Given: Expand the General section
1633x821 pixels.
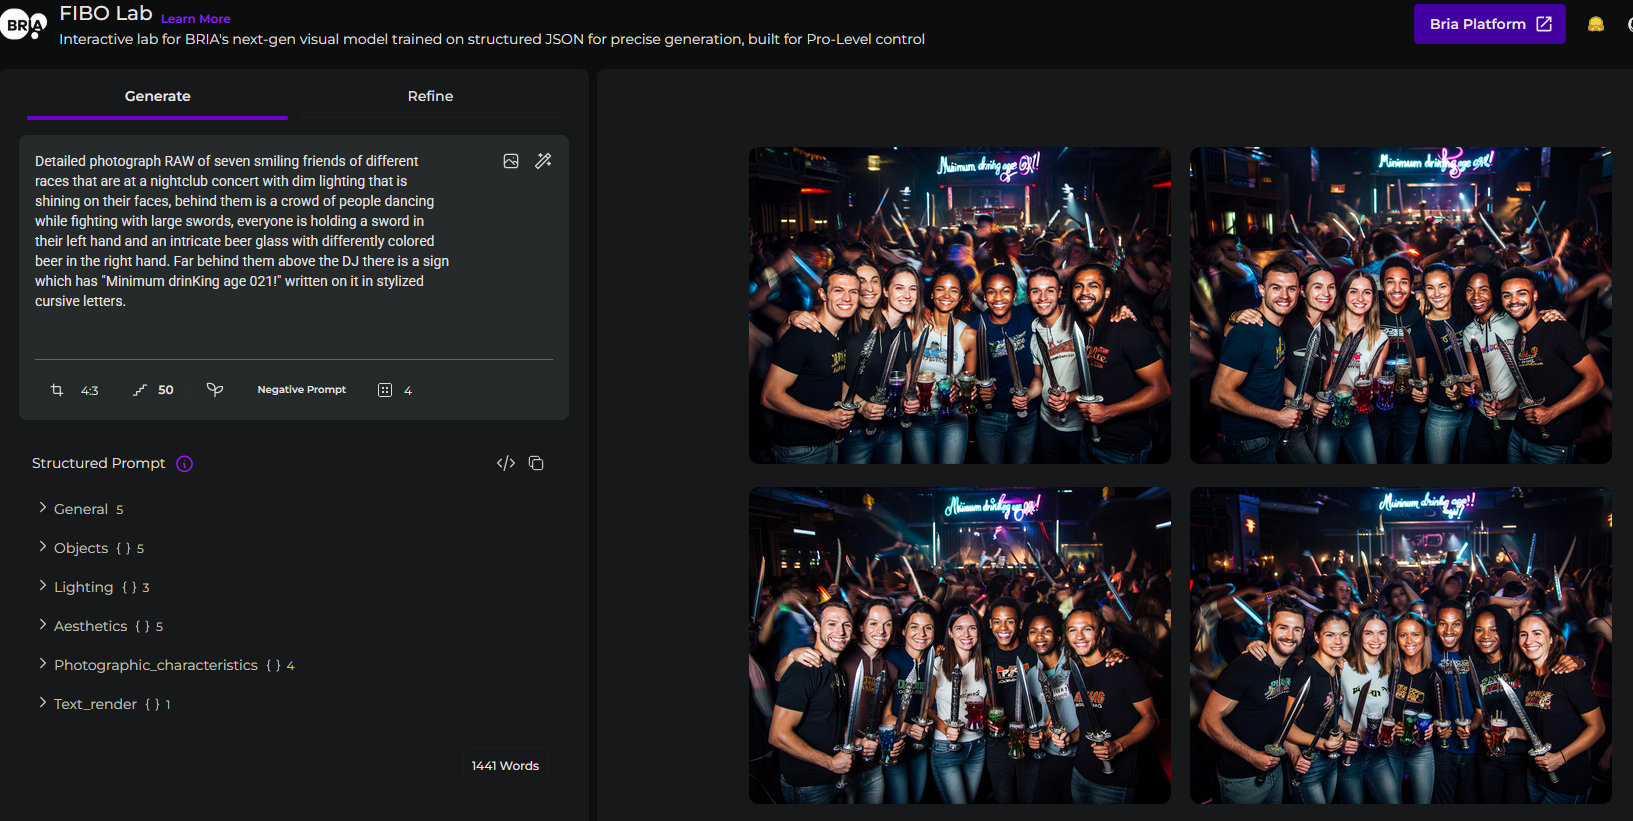Looking at the screenshot, I should coord(80,509).
